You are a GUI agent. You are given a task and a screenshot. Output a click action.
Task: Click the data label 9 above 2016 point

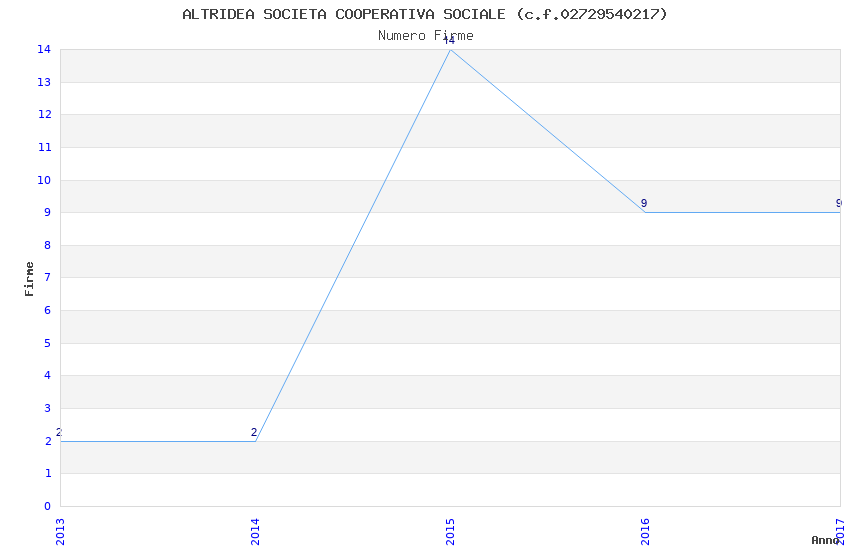[x=644, y=203]
